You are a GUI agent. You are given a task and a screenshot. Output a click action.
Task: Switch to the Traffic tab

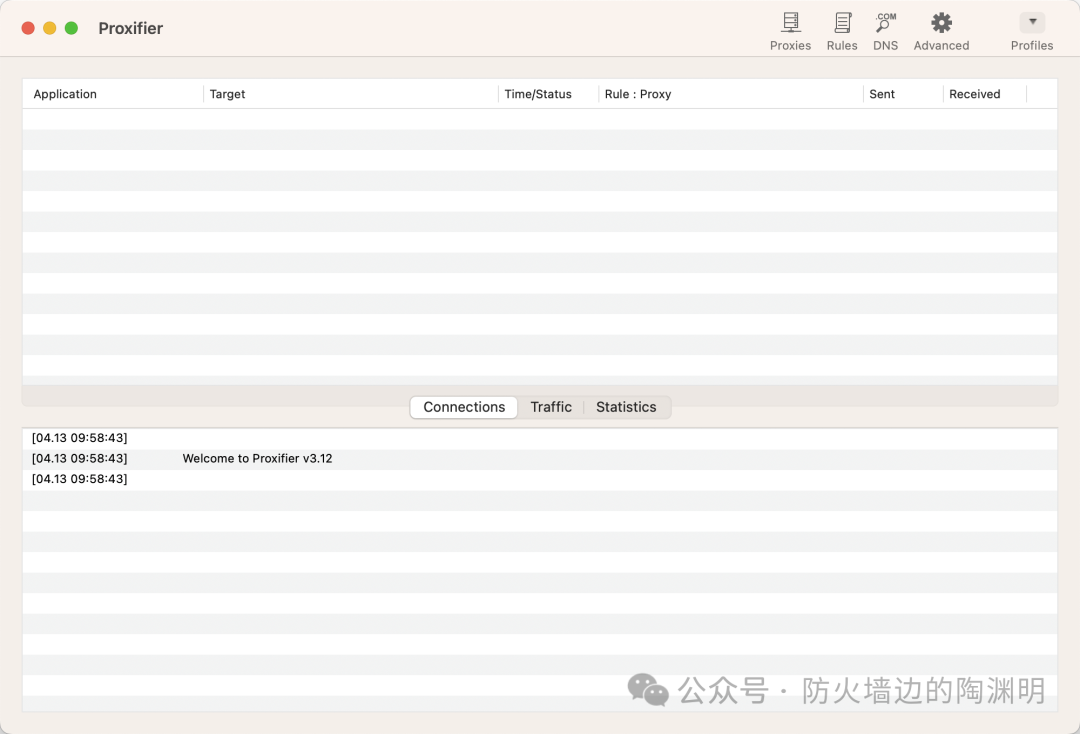tap(551, 407)
